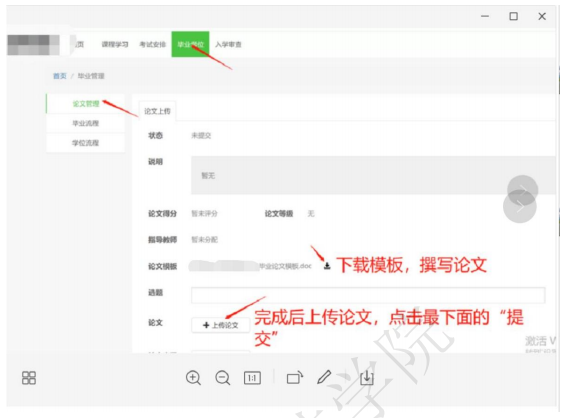Click the 毕业论文模板.doc file name
Viewport: 563px width, 418px height.
[285, 266]
